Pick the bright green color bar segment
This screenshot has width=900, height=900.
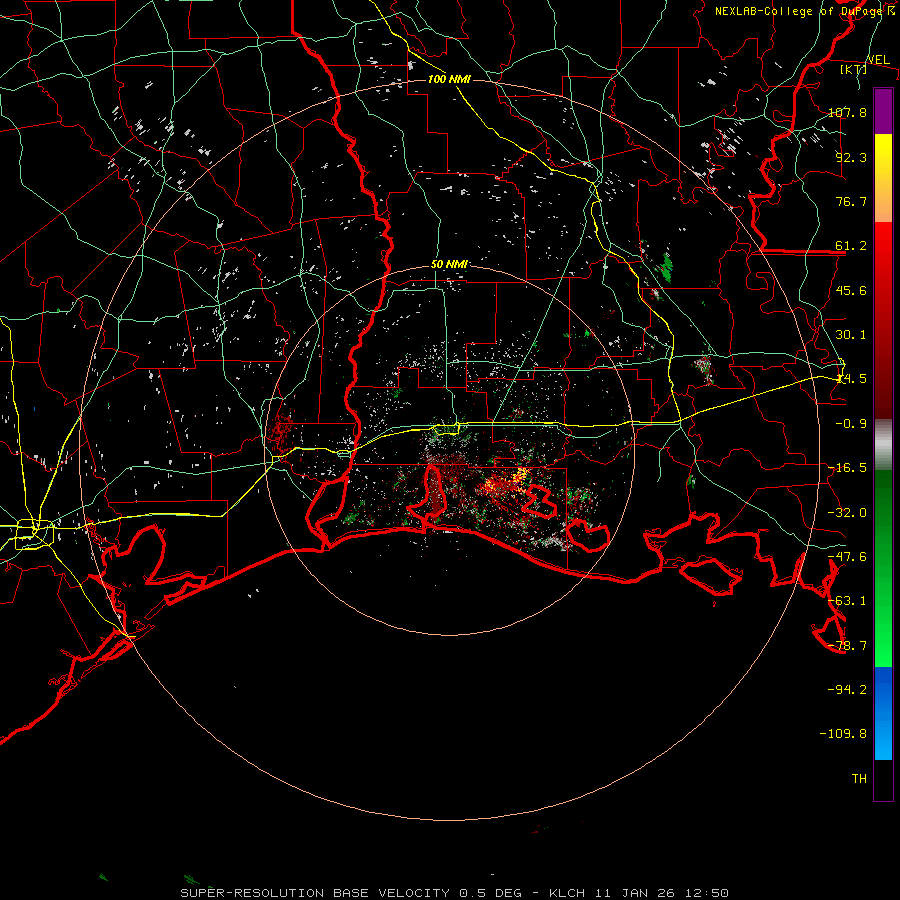883,568
